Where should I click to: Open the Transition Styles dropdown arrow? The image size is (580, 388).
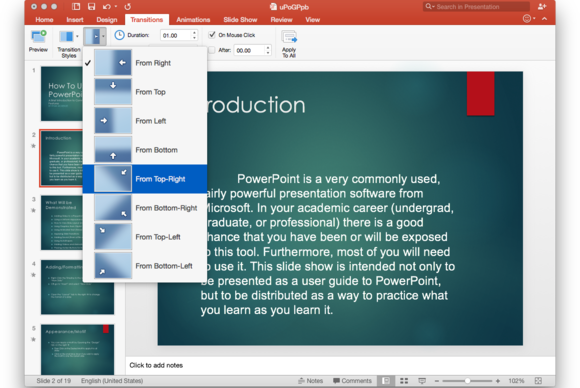77,36
